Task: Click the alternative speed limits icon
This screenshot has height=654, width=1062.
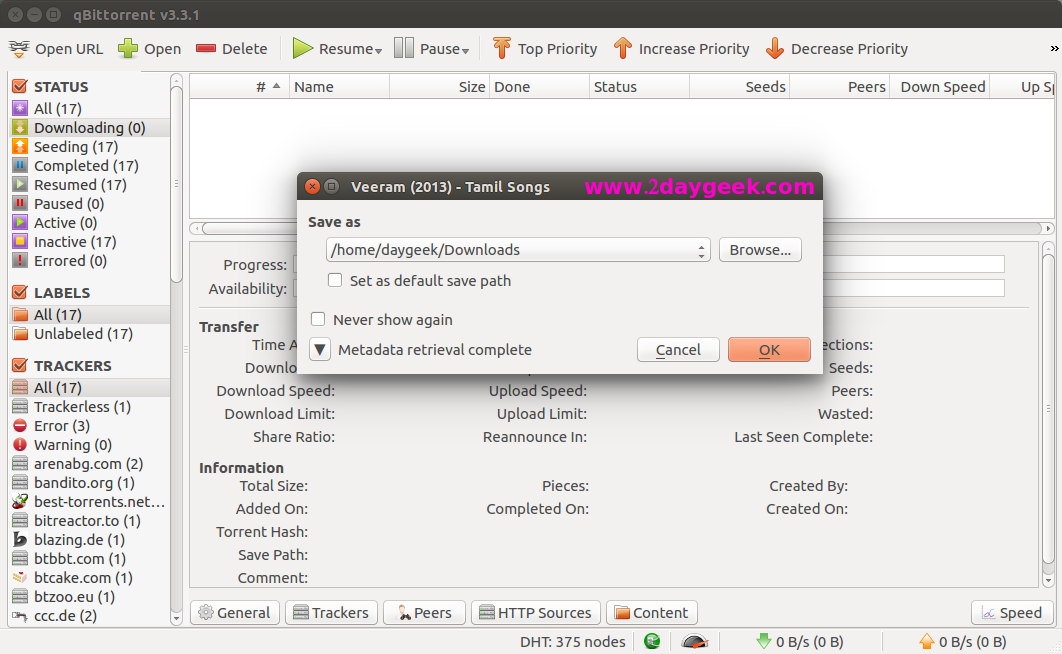Action: tap(695, 641)
